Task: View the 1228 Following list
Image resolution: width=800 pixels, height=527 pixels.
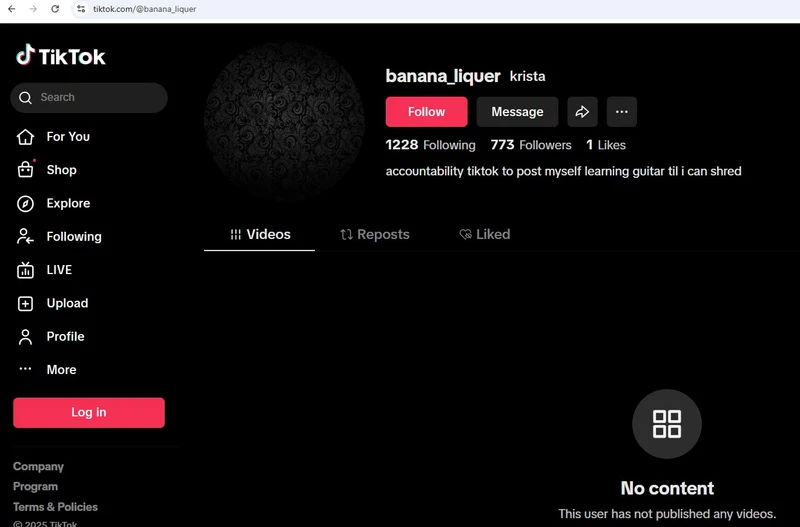Action: click(430, 145)
